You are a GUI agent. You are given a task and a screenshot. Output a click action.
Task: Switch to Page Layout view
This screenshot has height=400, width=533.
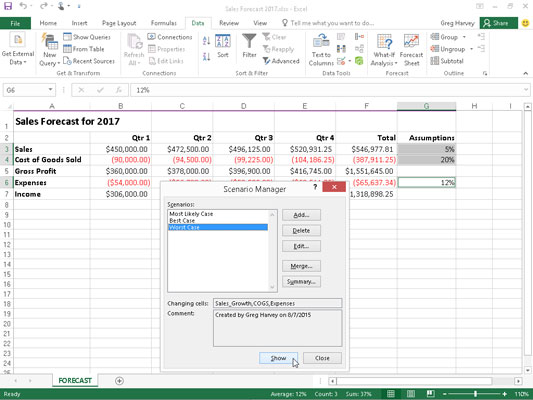[x=411, y=394]
